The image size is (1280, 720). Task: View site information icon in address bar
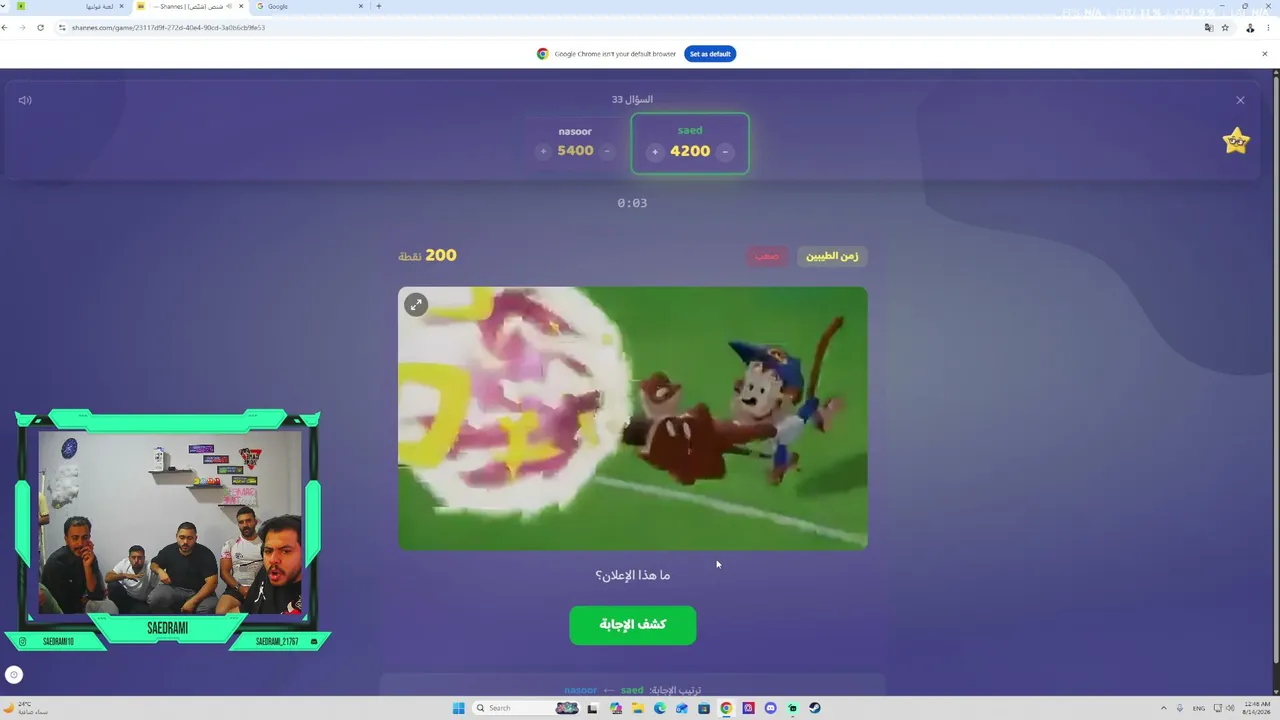click(x=62, y=28)
